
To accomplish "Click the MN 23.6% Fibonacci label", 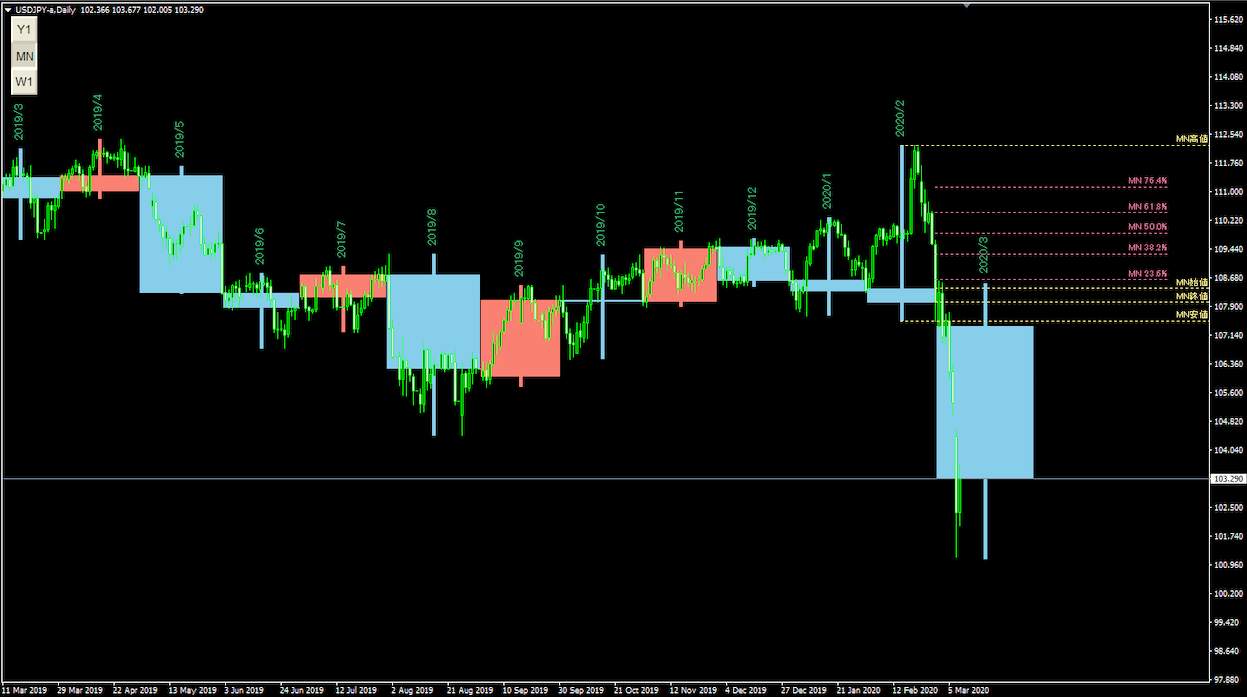I will point(1147,274).
